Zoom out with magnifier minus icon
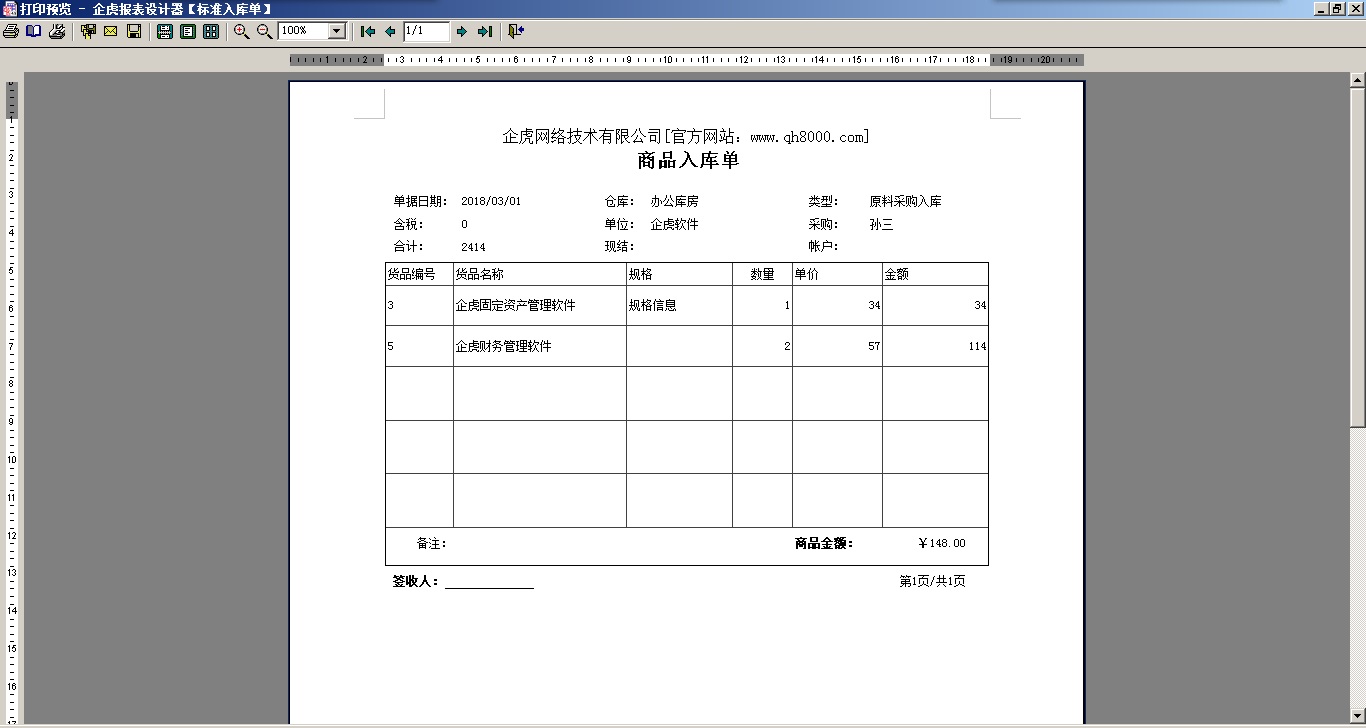 [264, 32]
